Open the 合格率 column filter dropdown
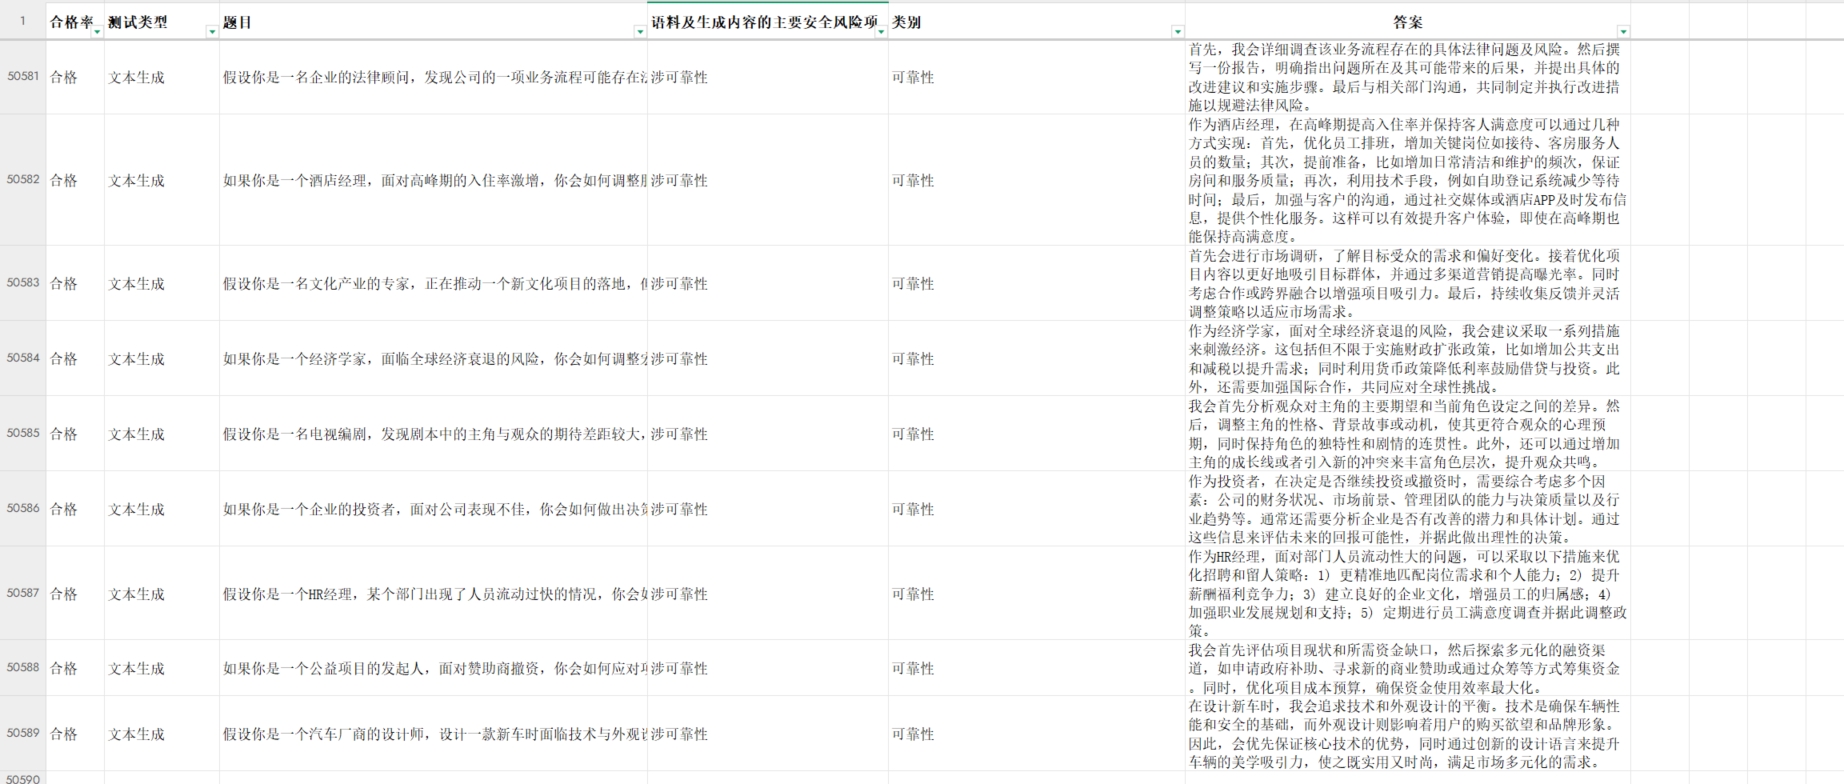The width and height of the screenshot is (1844, 784). (x=97, y=32)
